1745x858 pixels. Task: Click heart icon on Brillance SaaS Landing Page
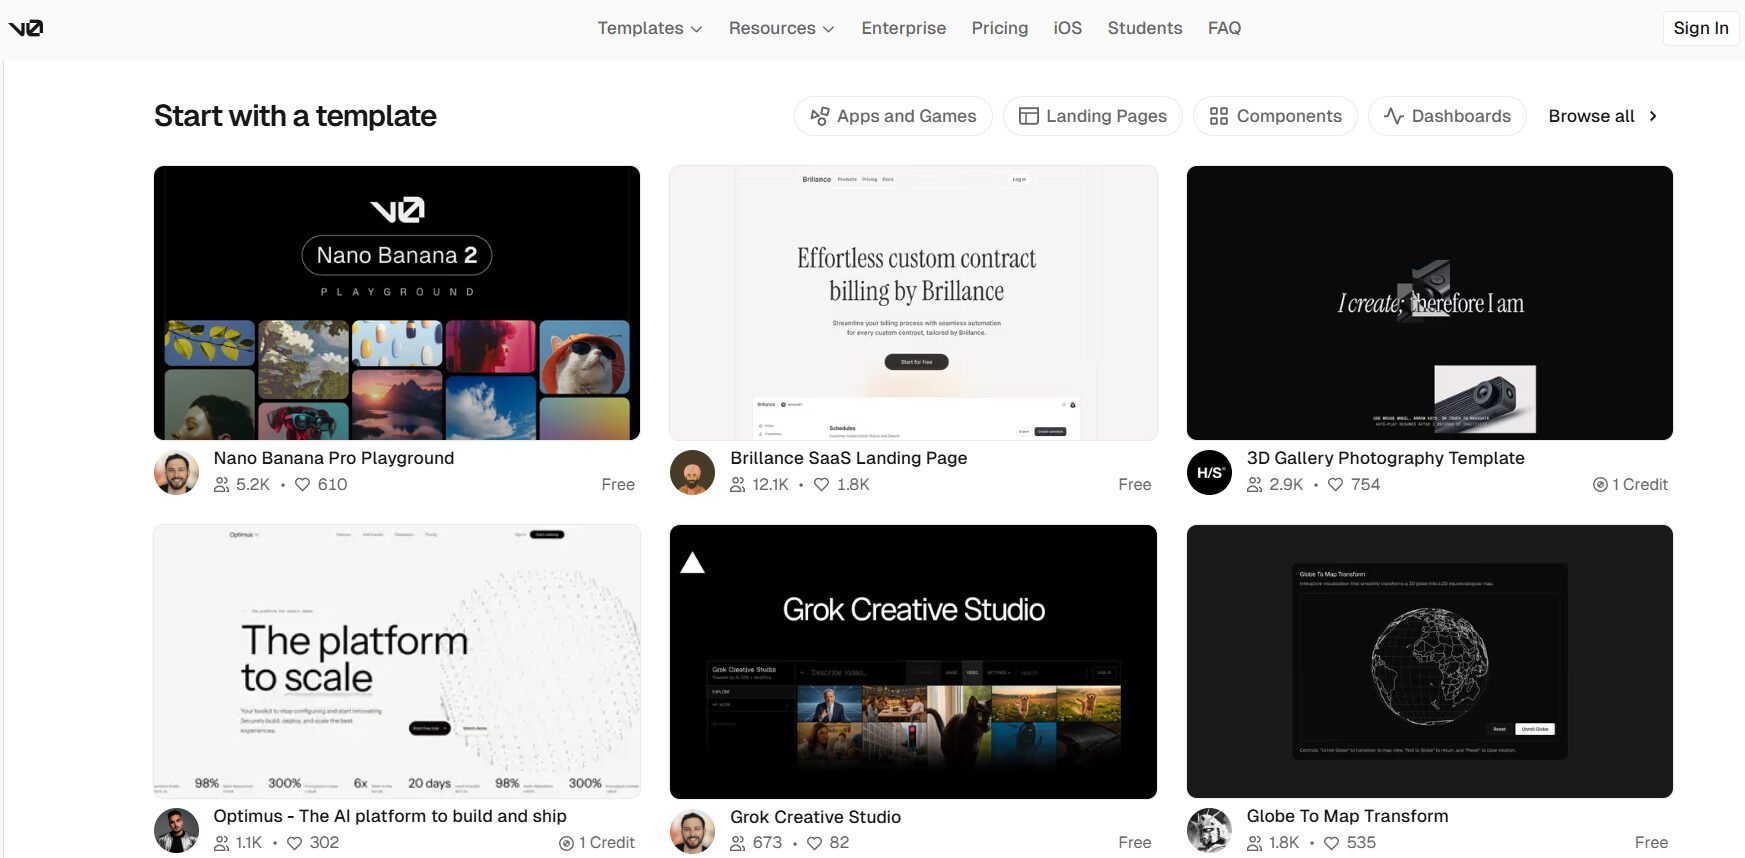(821, 485)
